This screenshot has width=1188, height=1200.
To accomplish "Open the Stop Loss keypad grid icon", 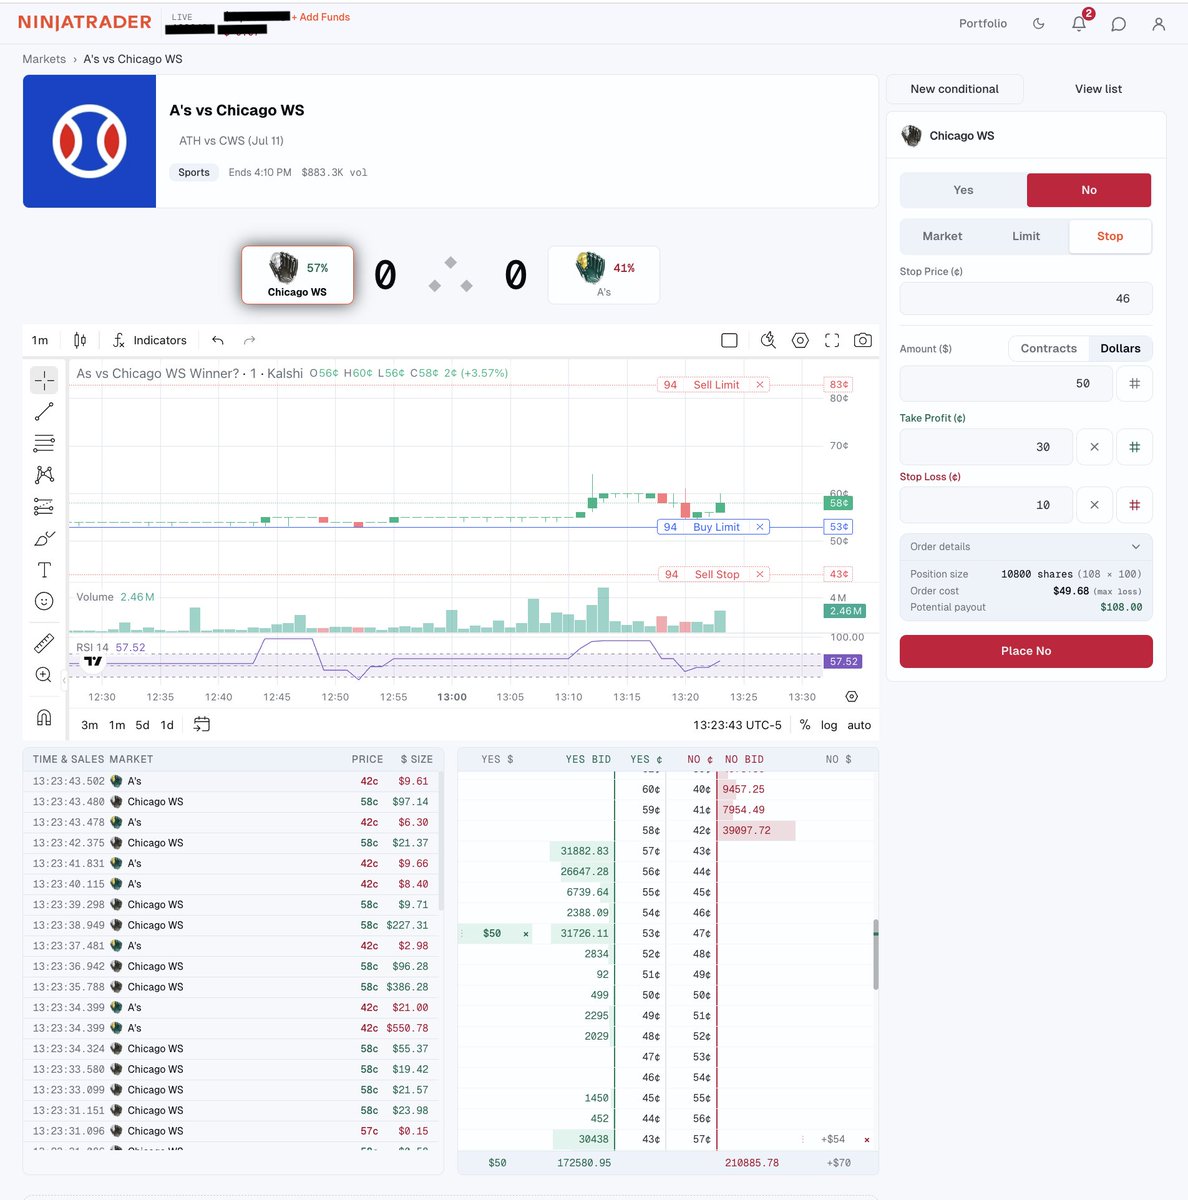I will (x=1135, y=505).
